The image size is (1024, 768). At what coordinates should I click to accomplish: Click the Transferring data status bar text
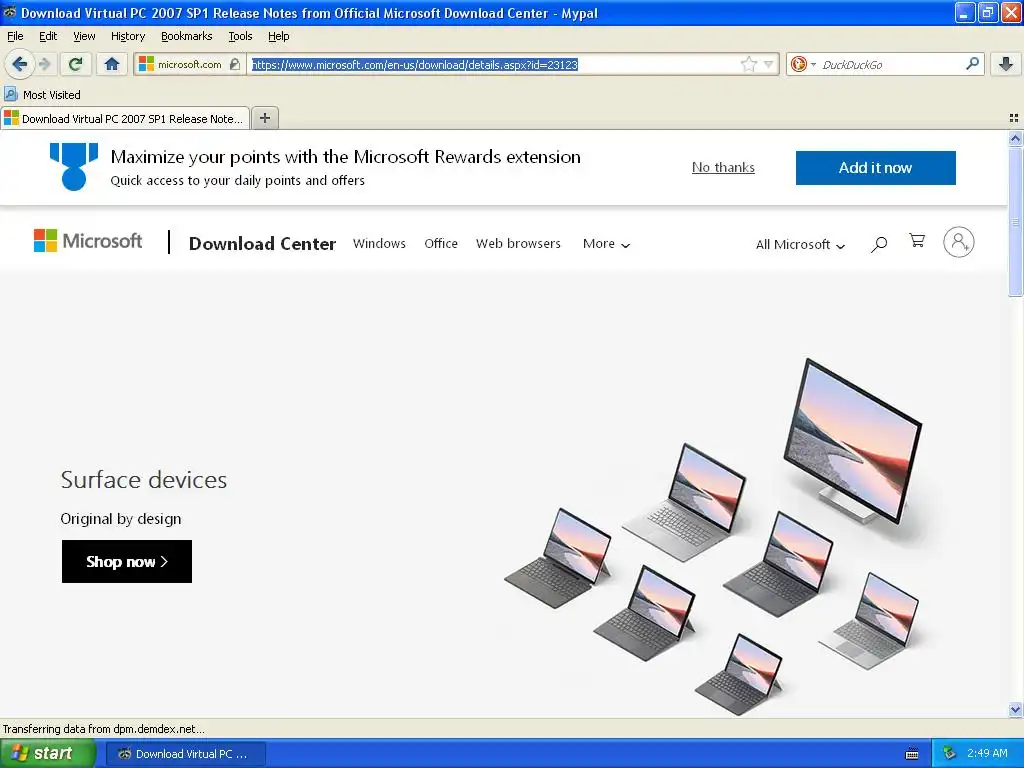pyautogui.click(x=103, y=729)
